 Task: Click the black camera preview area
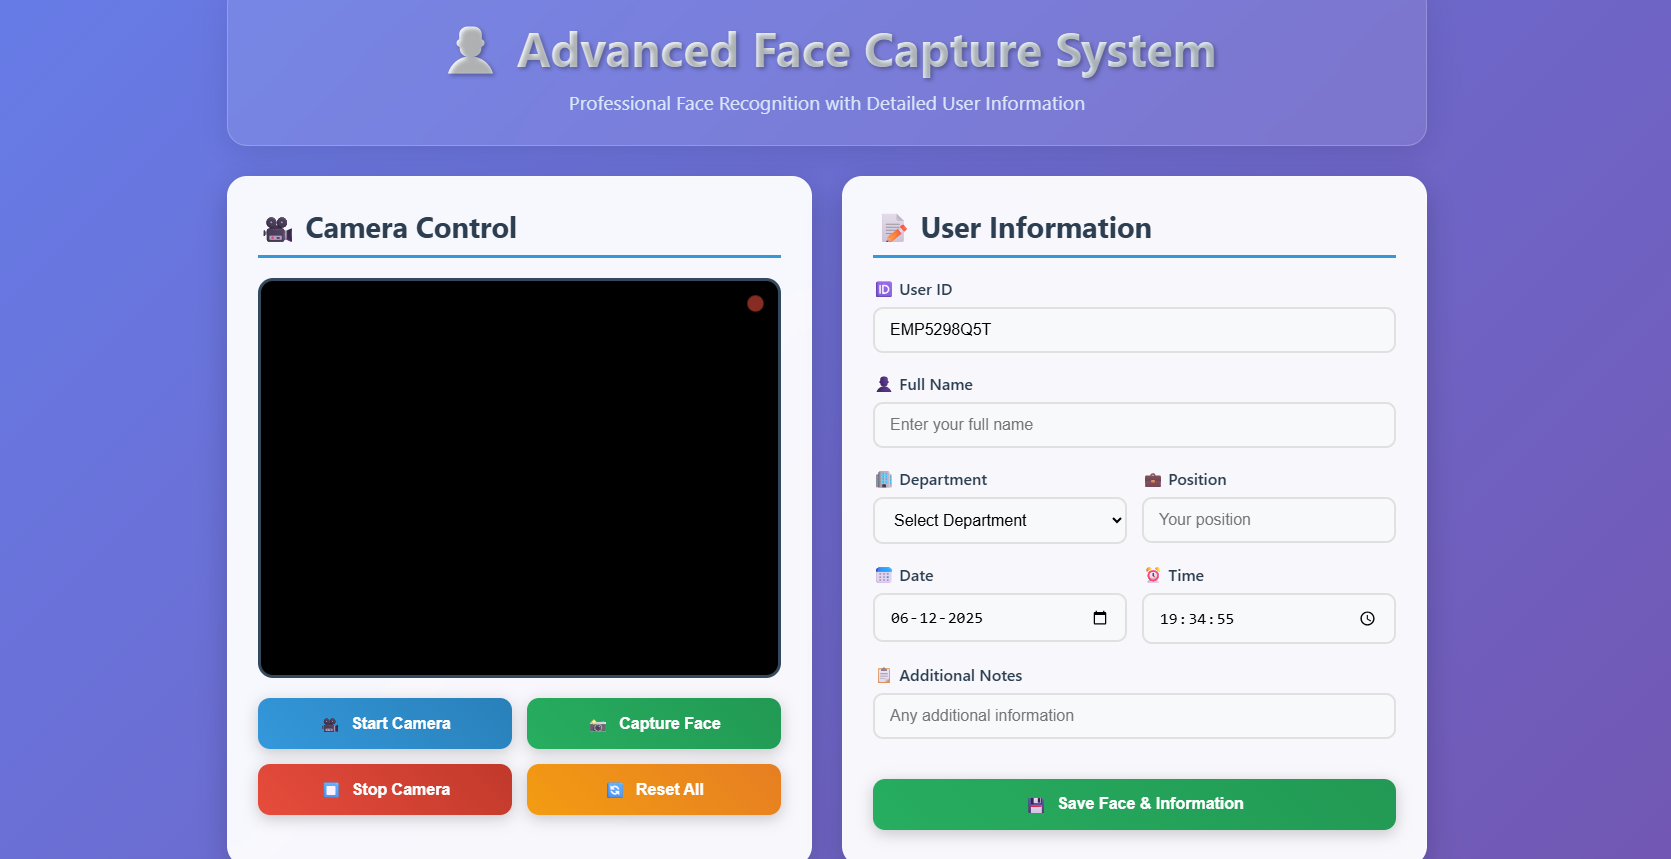tap(519, 478)
